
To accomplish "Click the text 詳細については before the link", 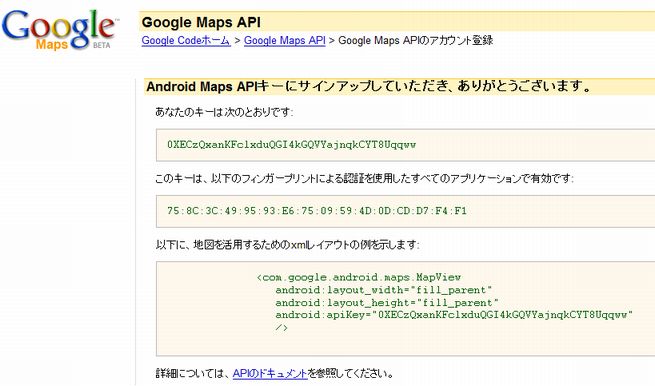I will pos(193,373).
